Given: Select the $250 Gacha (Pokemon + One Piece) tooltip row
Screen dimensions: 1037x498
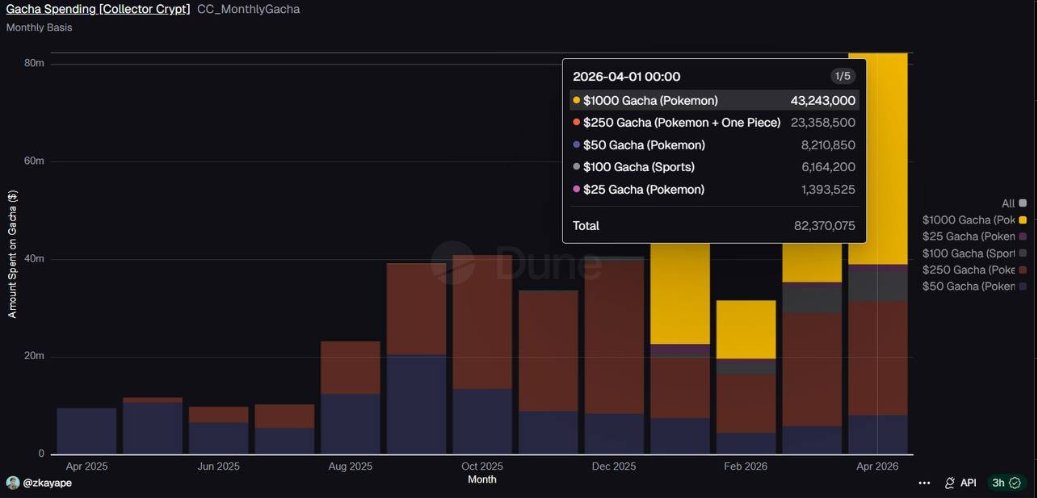Looking at the screenshot, I should (x=714, y=123).
